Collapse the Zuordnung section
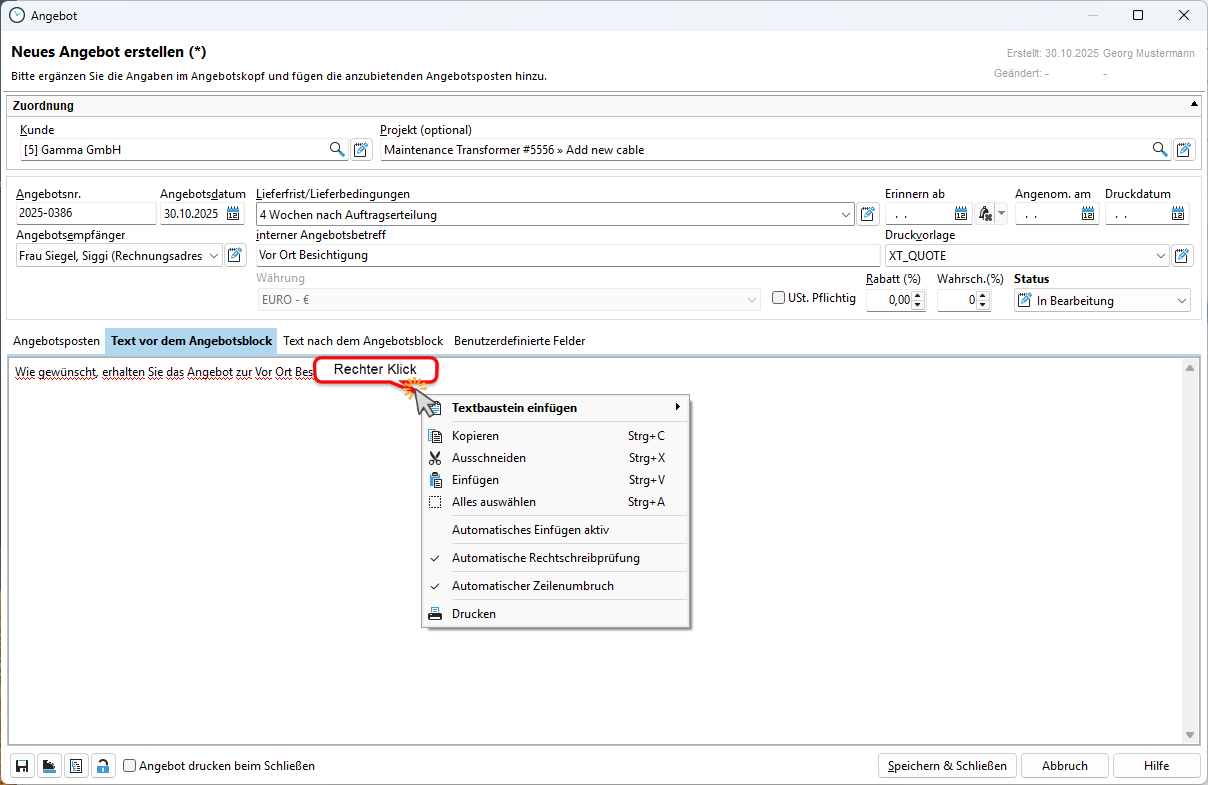This screenshot has width=1208, height=785. tap(1193, 104)
